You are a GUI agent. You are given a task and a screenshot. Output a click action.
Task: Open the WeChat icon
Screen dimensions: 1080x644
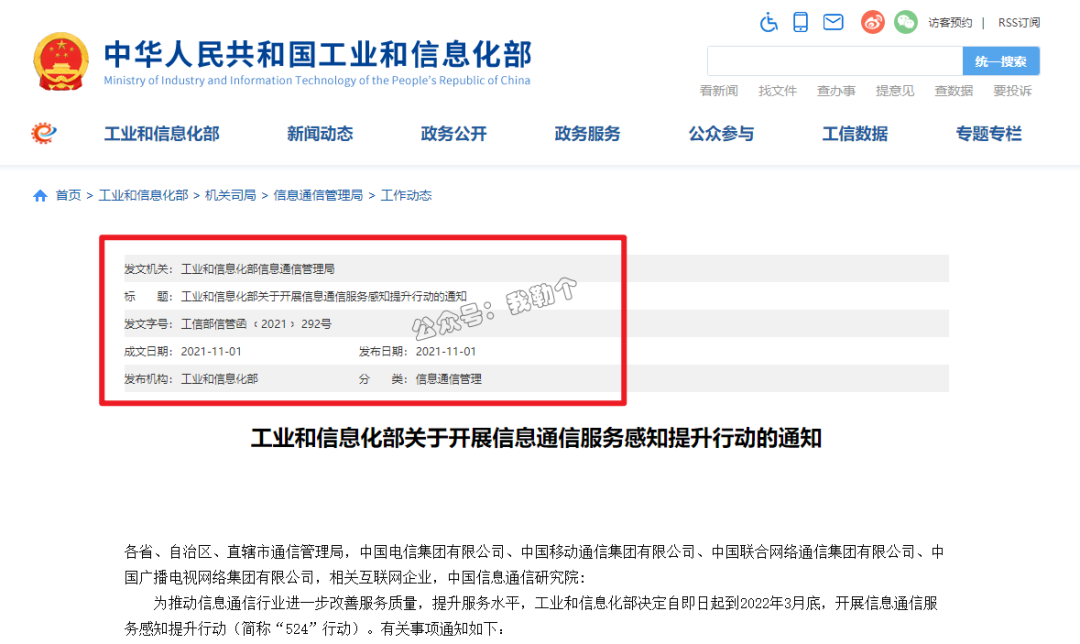pyautogui.click(x=906, y=22)
